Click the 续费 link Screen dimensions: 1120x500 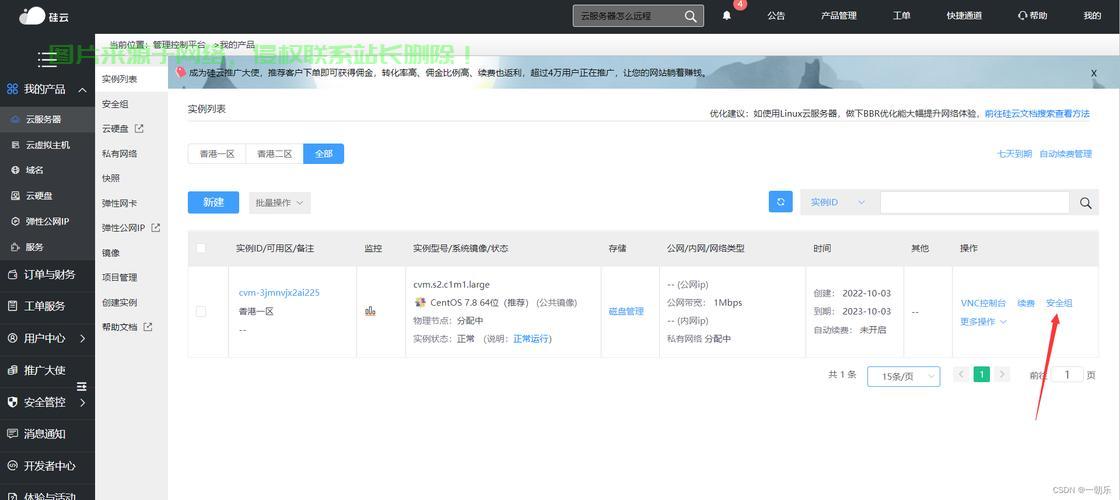1026,303
